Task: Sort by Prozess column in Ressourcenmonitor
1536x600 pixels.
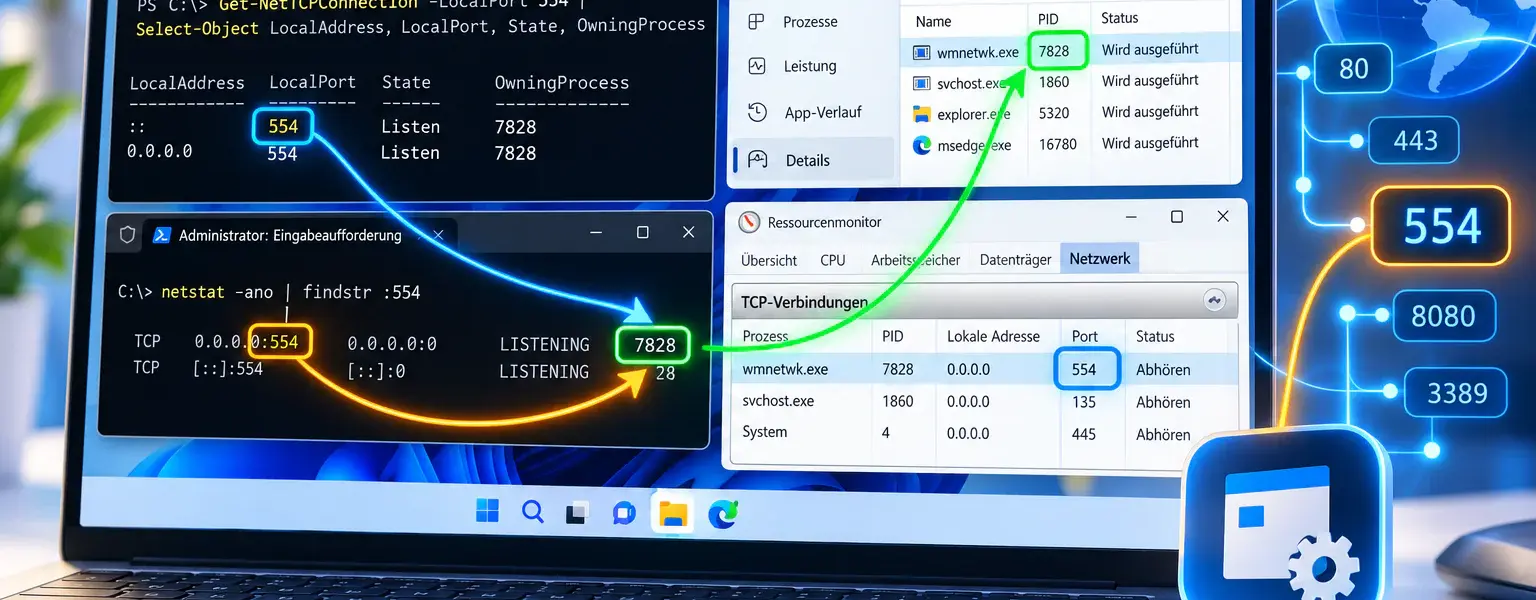Action: [x=765, y=337]
